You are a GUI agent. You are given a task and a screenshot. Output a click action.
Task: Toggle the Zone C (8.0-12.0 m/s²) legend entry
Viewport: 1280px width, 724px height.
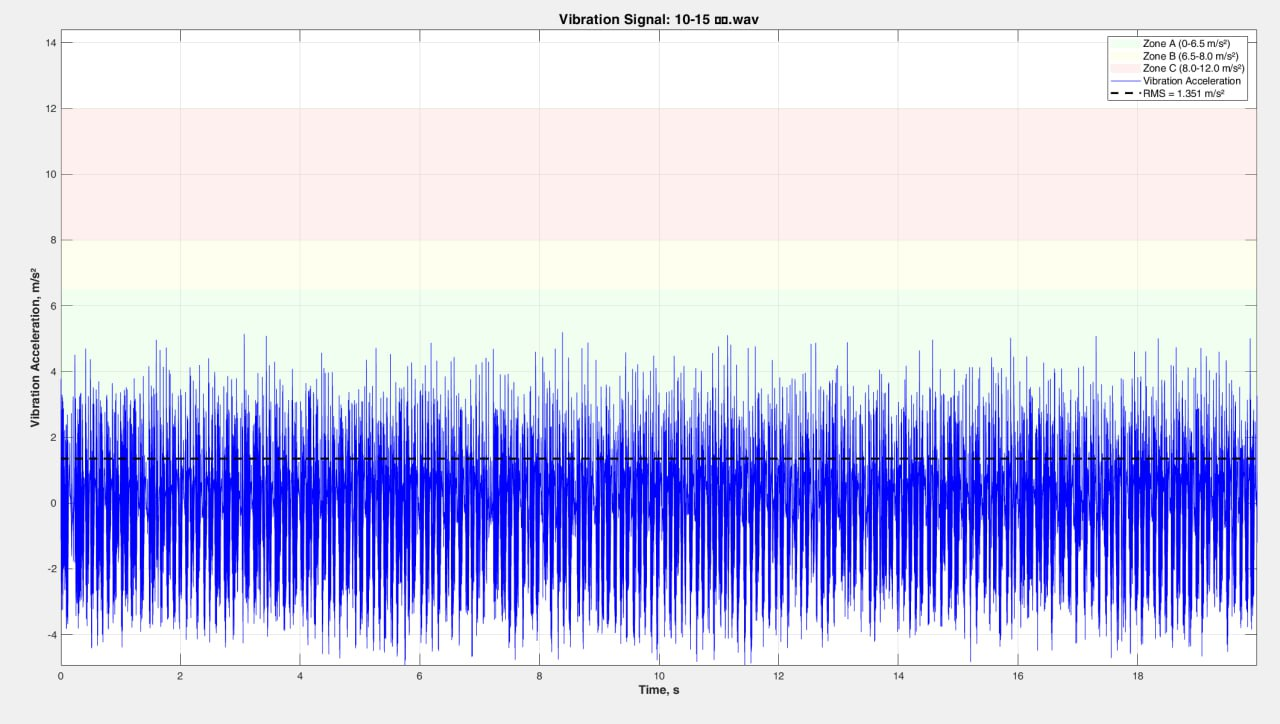[1193, 68]
